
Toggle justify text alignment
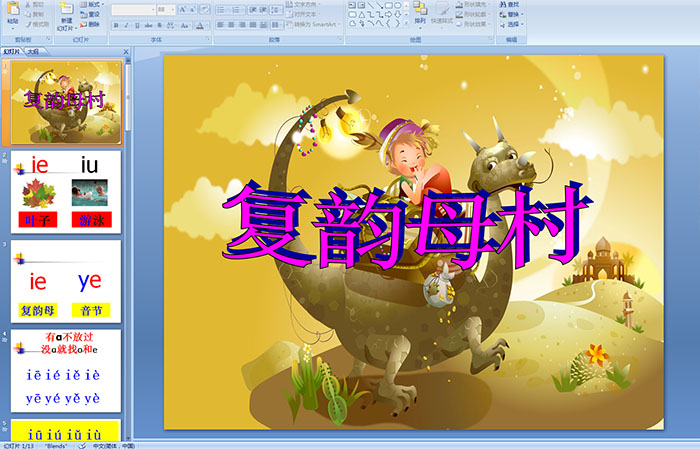click(253, 25)
